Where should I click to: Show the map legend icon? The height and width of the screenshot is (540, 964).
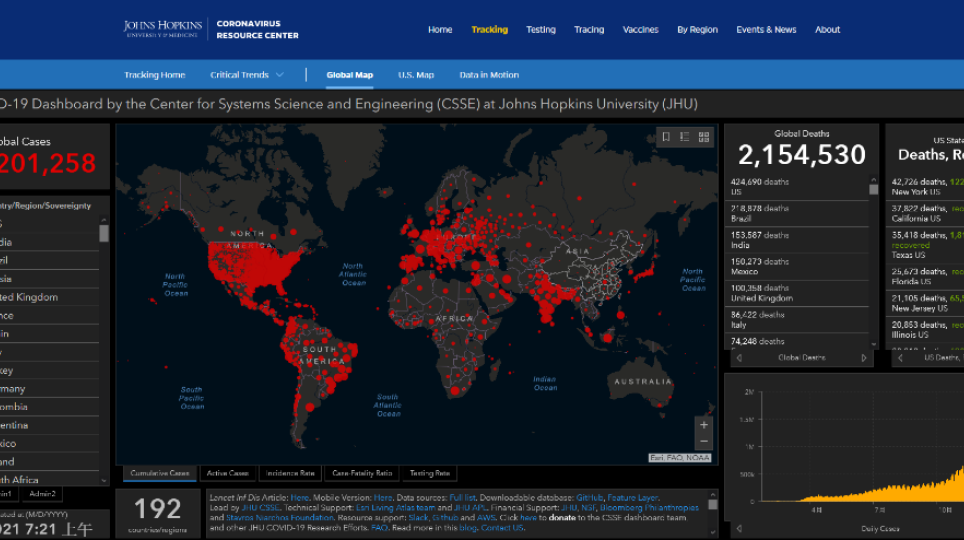click(x=684, y=137)
